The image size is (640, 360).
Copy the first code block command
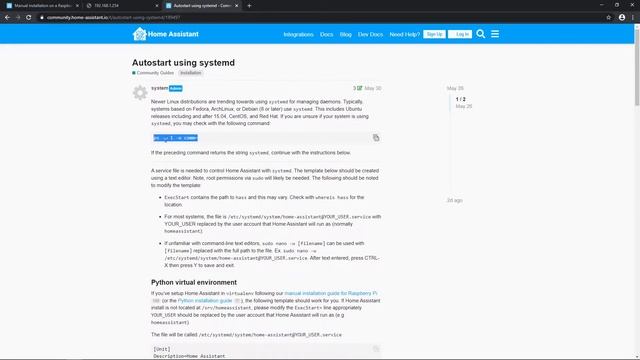376,138
